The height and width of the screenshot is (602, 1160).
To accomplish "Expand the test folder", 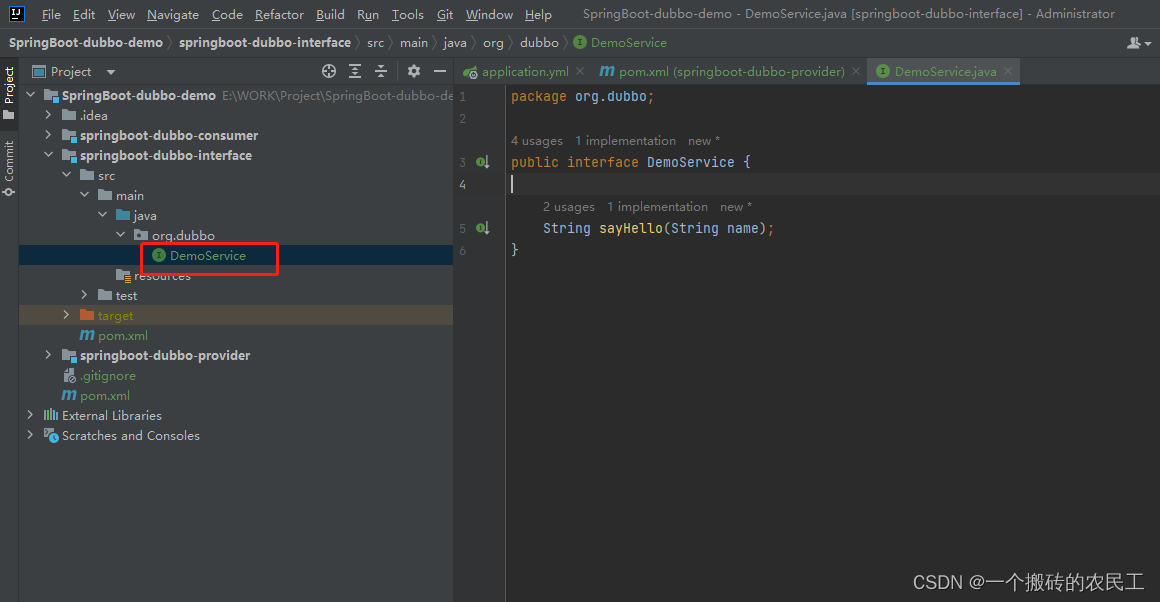I will click(84, 294).
